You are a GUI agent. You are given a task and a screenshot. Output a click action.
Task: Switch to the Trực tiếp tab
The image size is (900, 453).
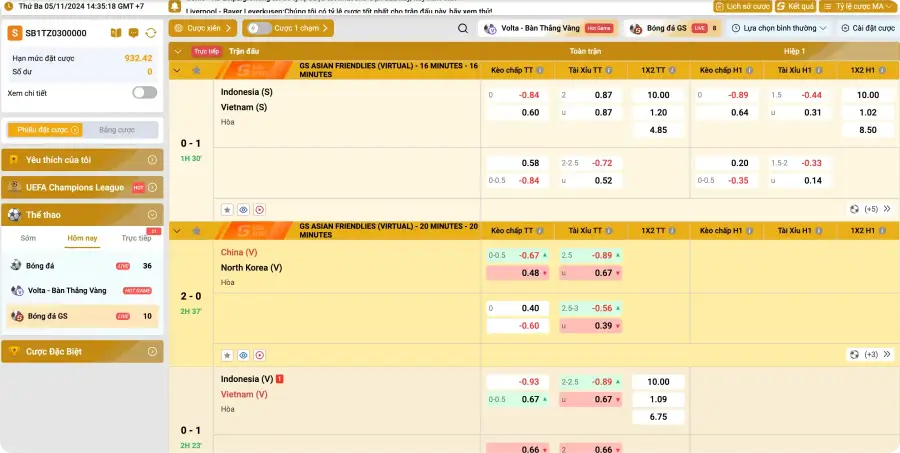136,239
